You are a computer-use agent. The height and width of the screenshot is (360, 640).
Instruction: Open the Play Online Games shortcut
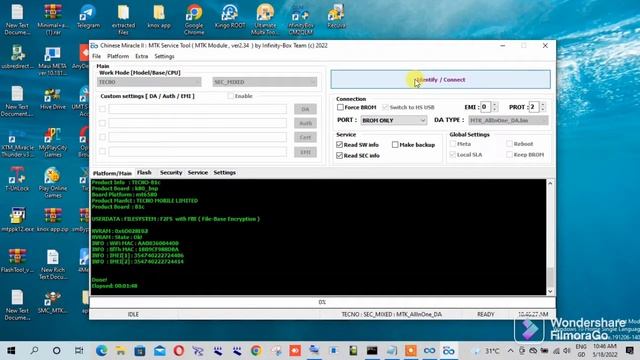tap(53, 183)
